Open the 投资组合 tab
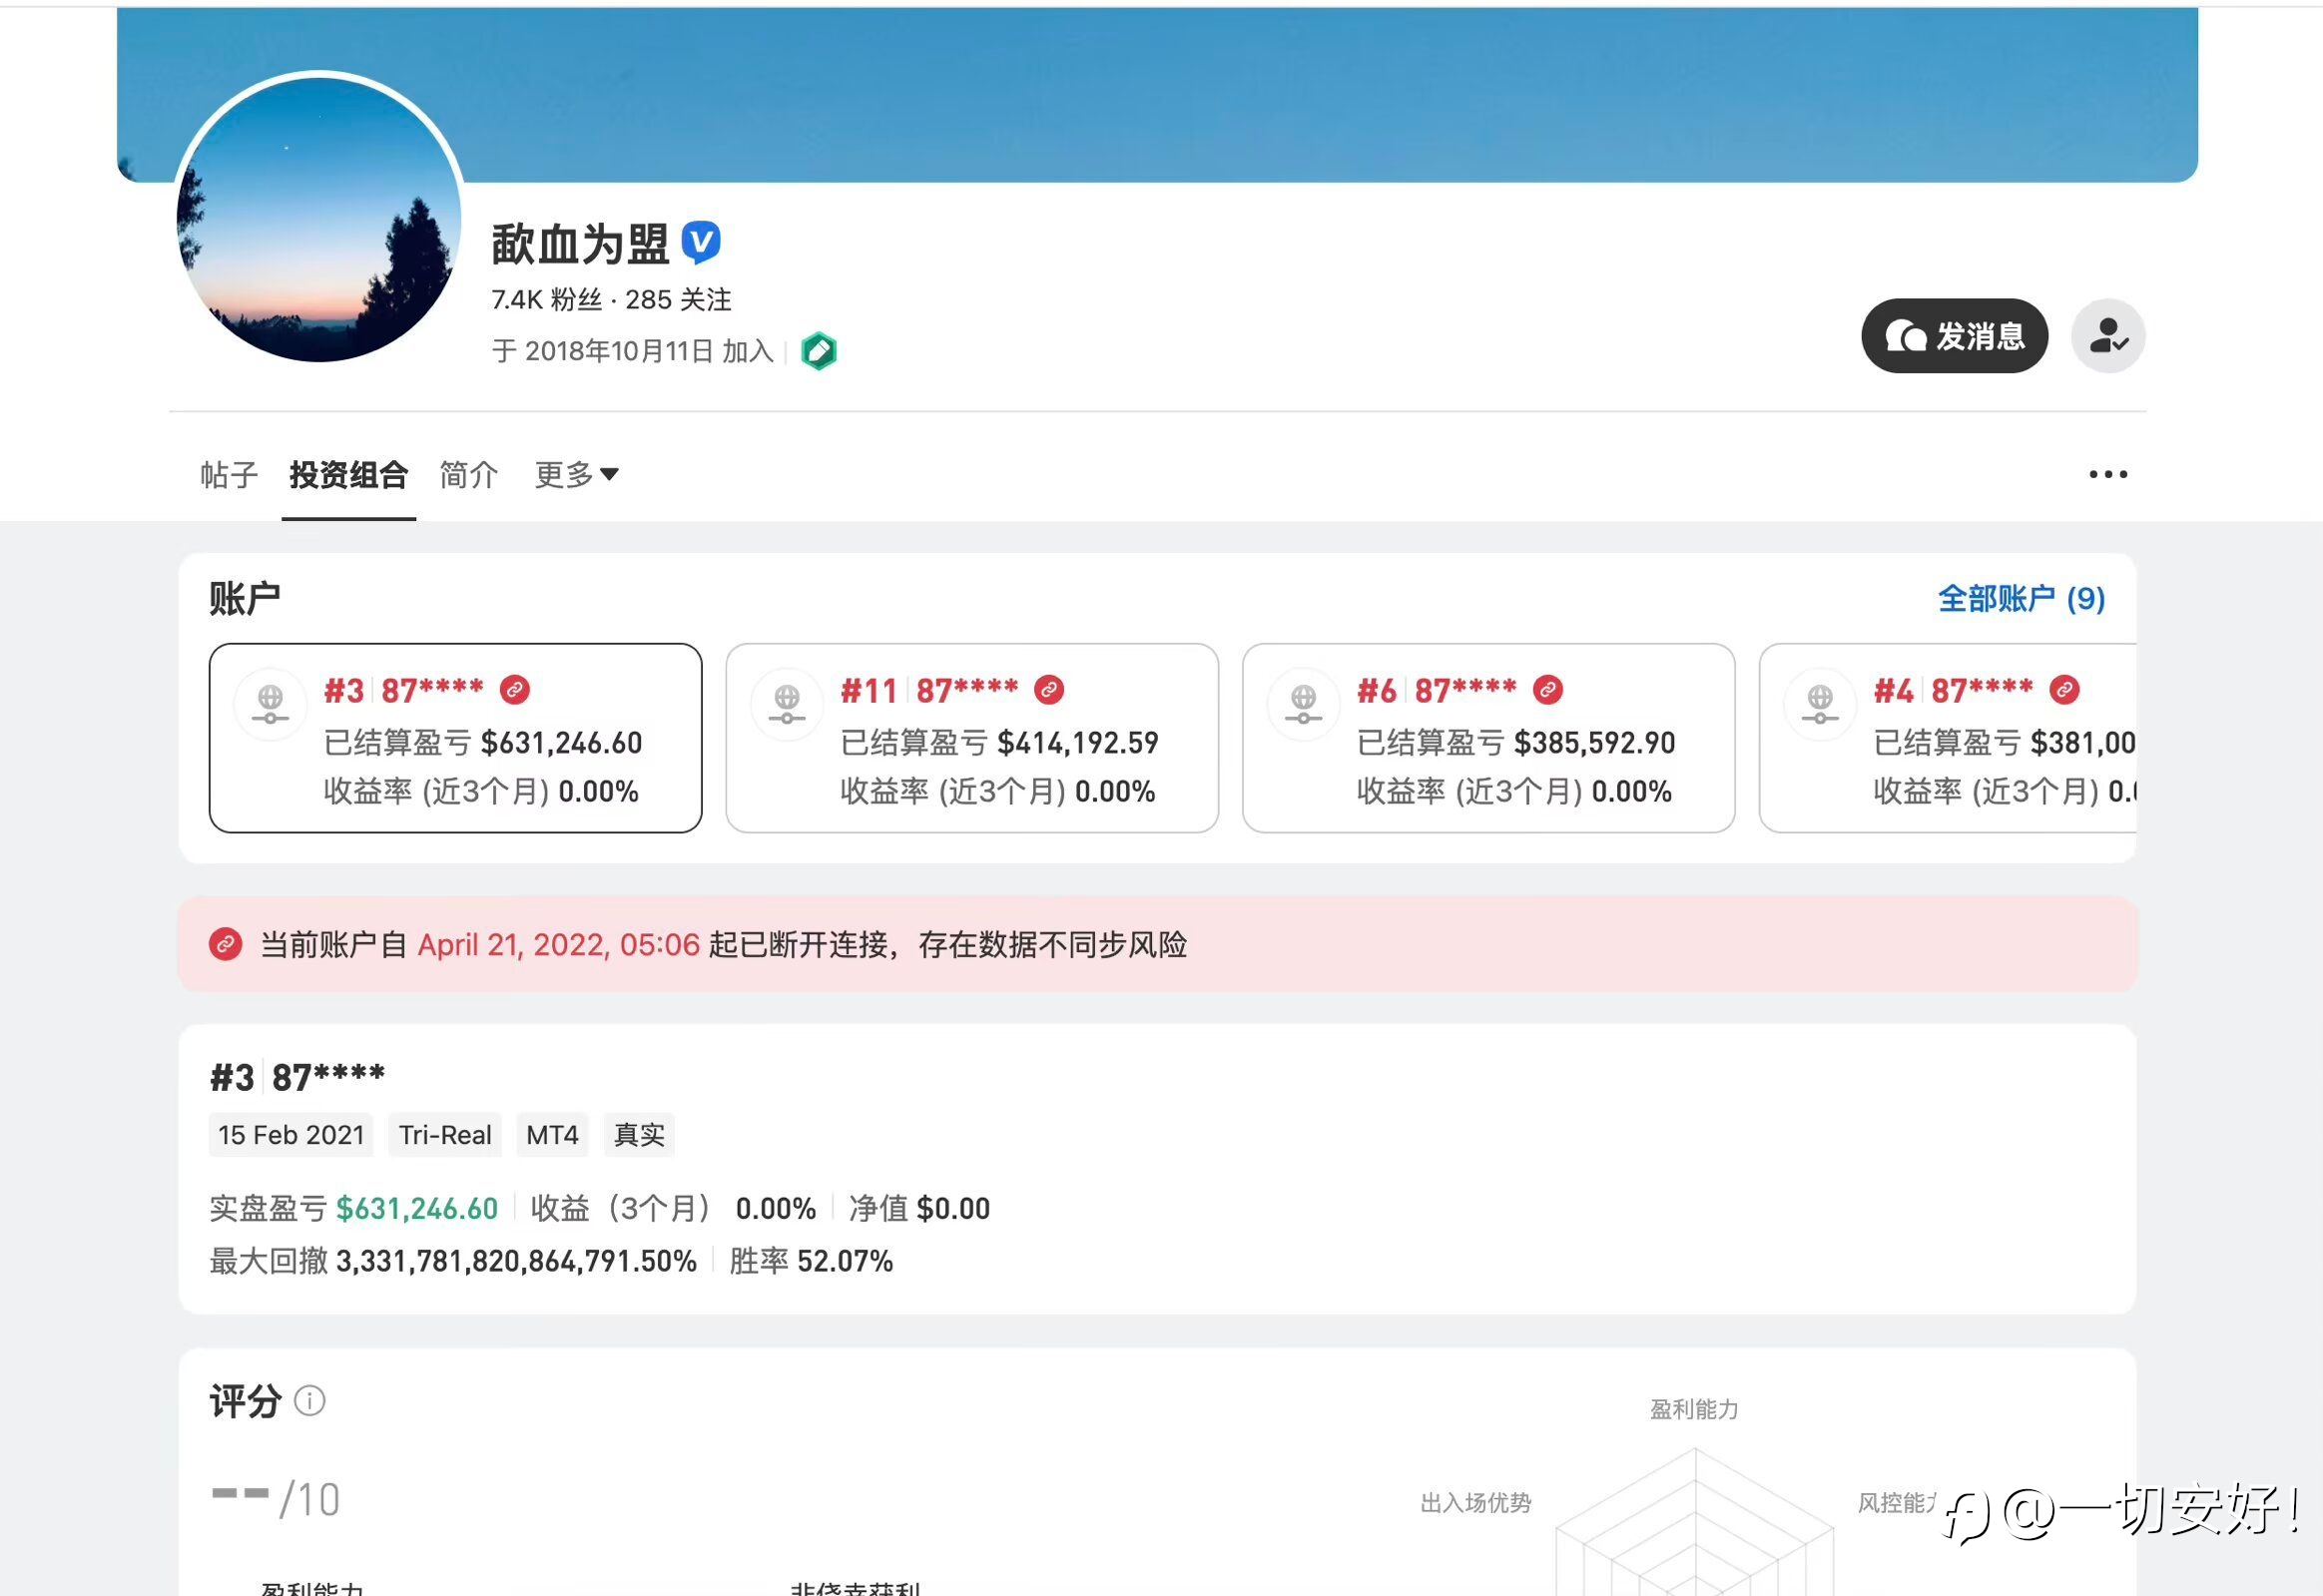The image size is (2323, 1596). coord(348,474)
